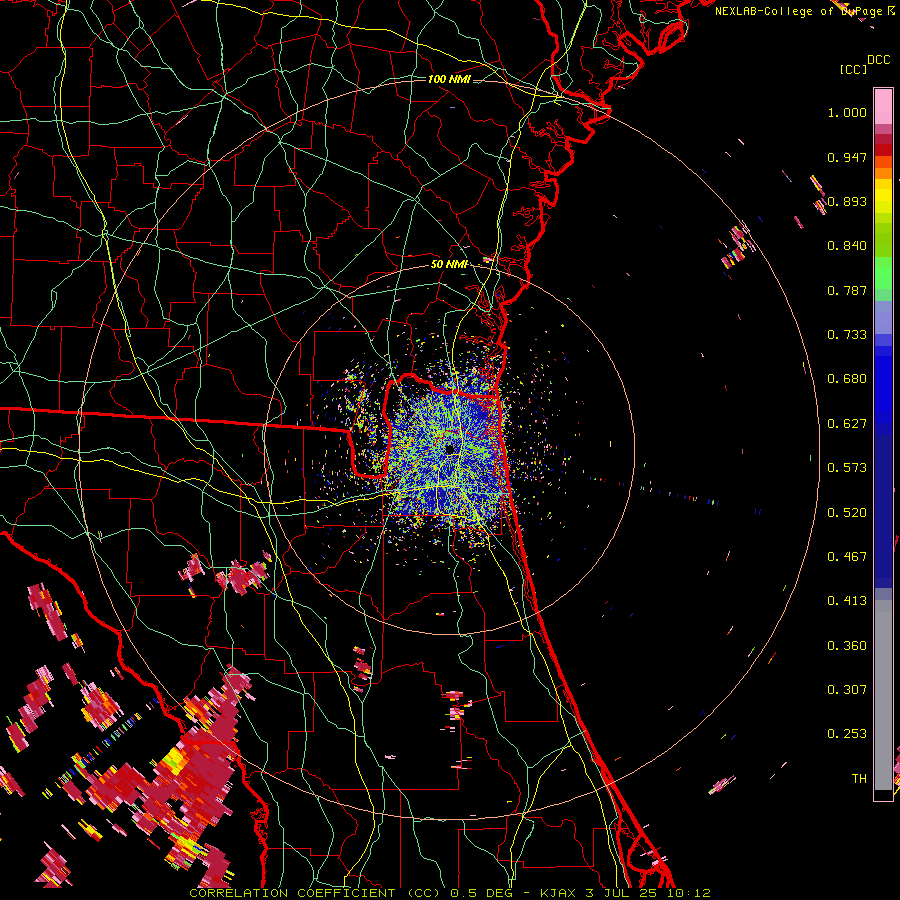Click the 0.733 legend value
The width and height of the screenshot is (900, 900).
[847, 335]
